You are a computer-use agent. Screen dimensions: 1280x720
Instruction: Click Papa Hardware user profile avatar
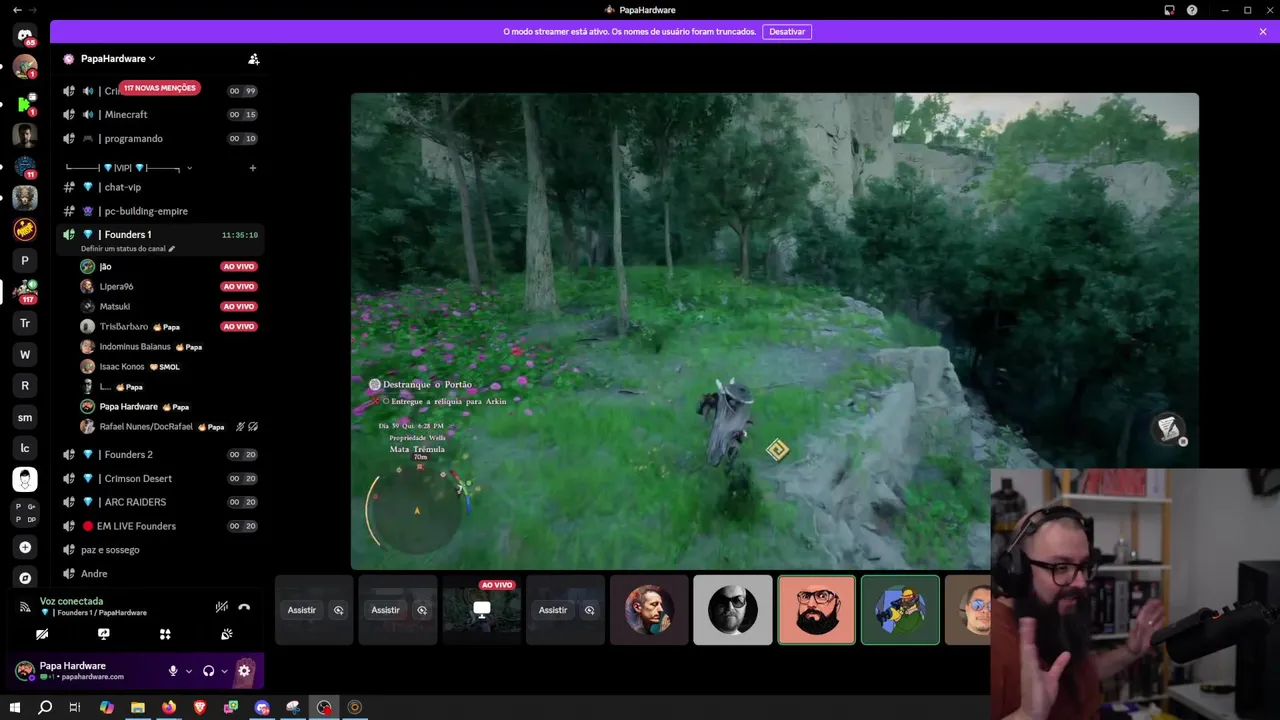coord(25,671)
